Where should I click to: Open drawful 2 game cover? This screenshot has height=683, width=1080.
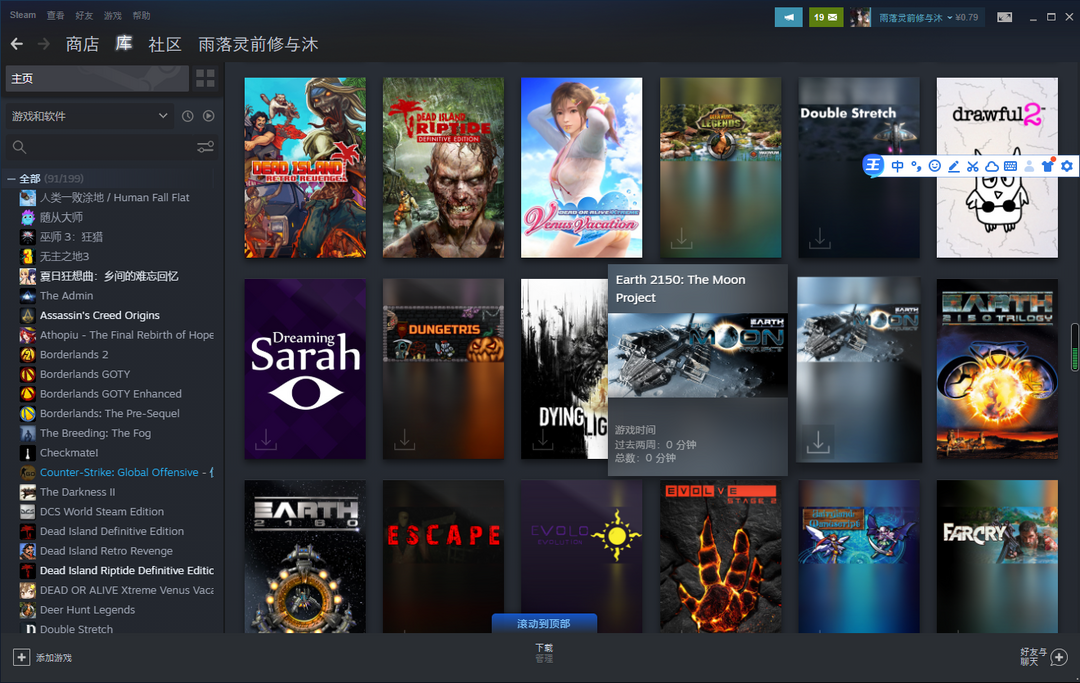click(997, 167)
